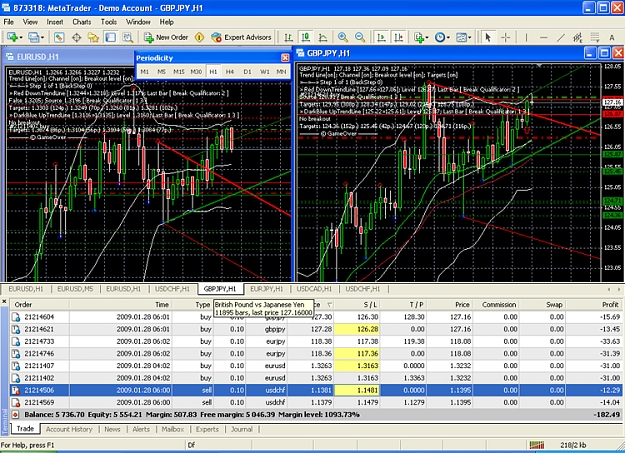Viewport: 625px width, 453px height.
Task: Open the Profiles dropdown
Action: pos(36,37)
